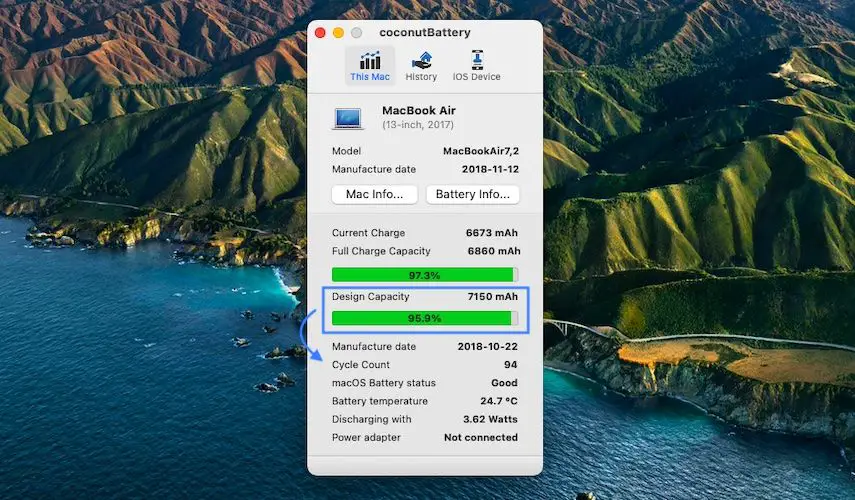Viewport: 855px width, 500px height.
Task: Click the Model label
Action: tap(347, 151)
